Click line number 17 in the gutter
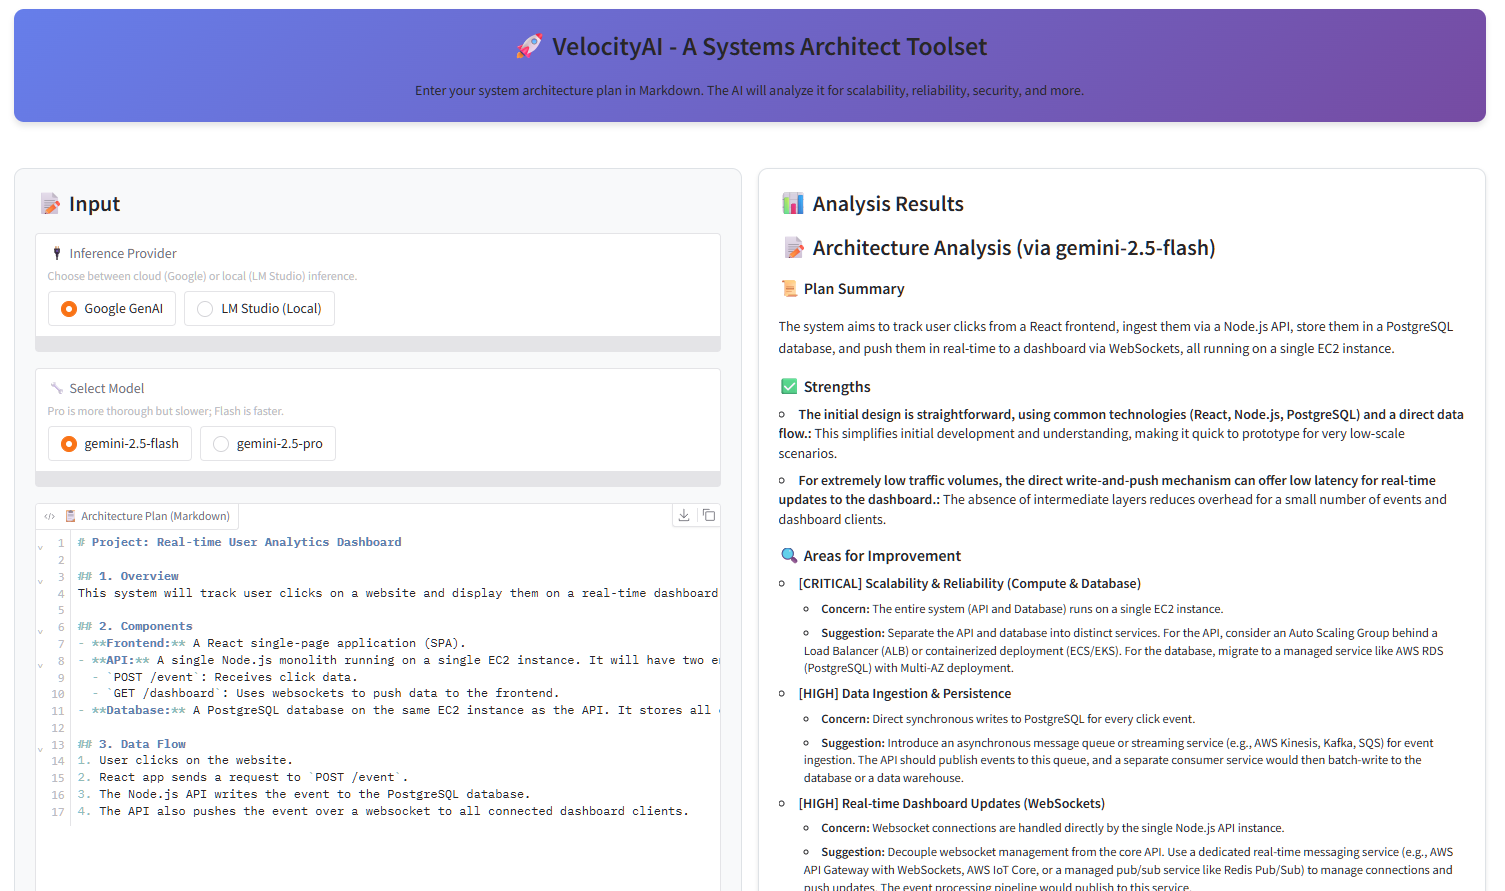The width and height of the screenshot is (1505, 891). click(58, 812)
